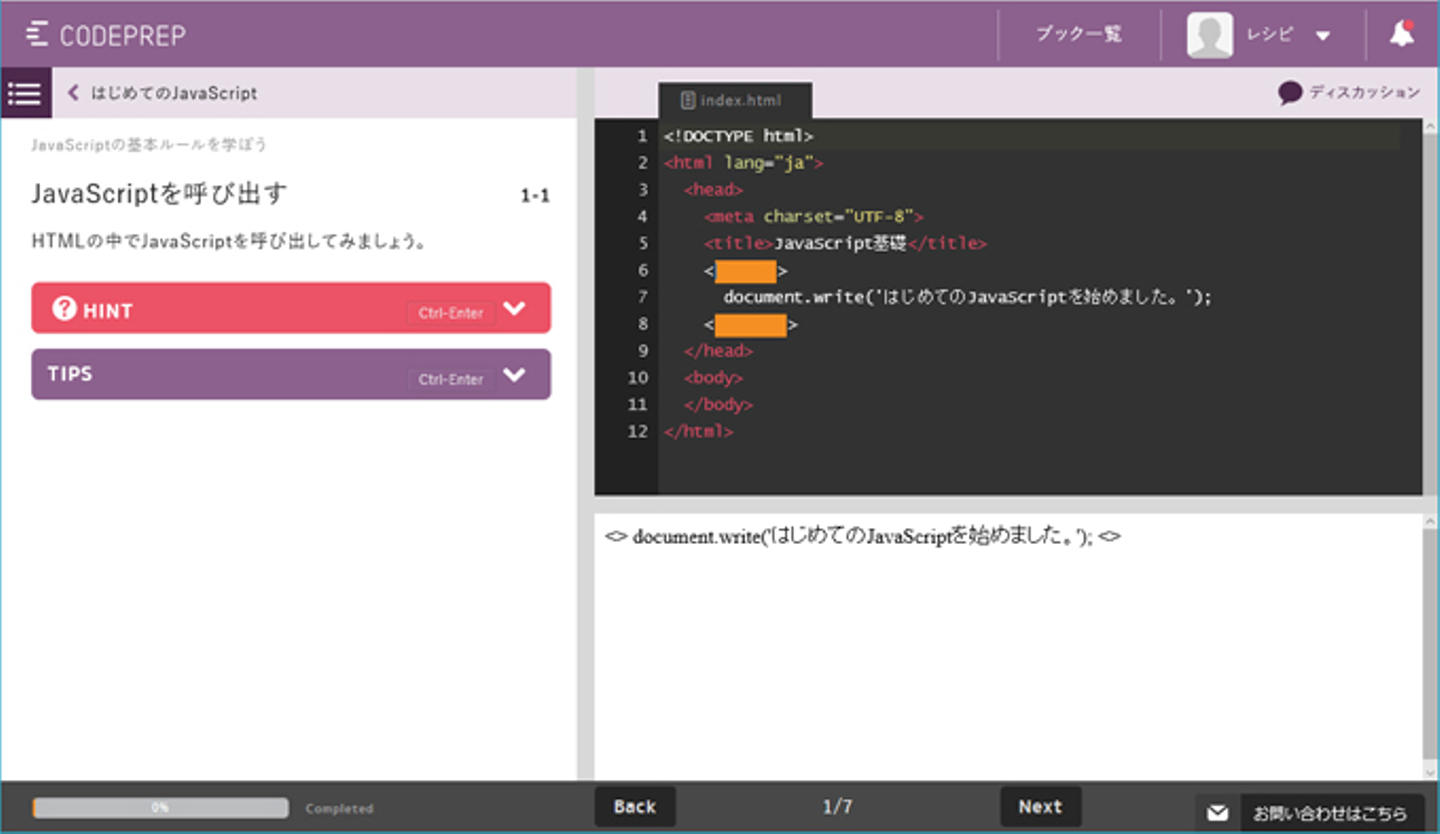Viewport: 1440px width, 834px height.
Task: Expand the HINT panel chevron
Action: 514,309
